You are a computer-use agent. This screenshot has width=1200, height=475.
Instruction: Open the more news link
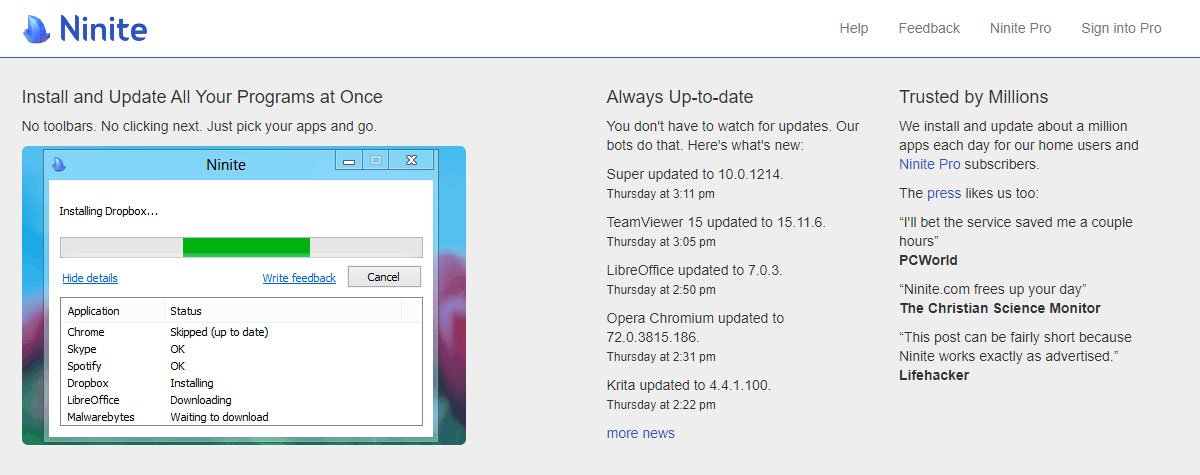640,433
